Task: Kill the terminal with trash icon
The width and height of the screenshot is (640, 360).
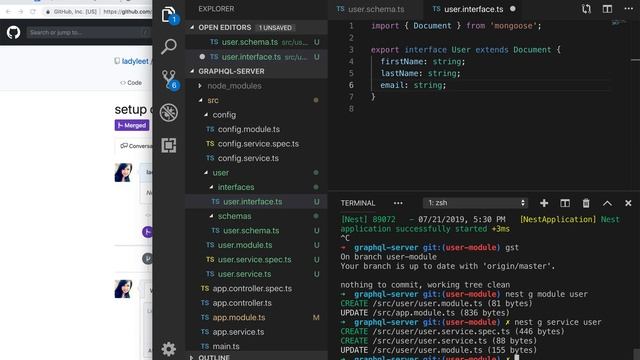Action: click(x=586, y=203)
